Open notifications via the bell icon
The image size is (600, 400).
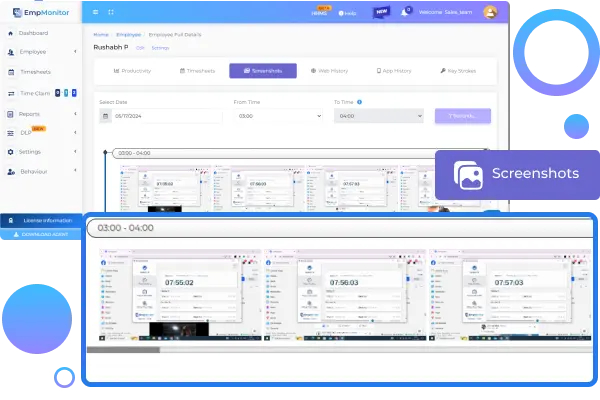(406, 13)
